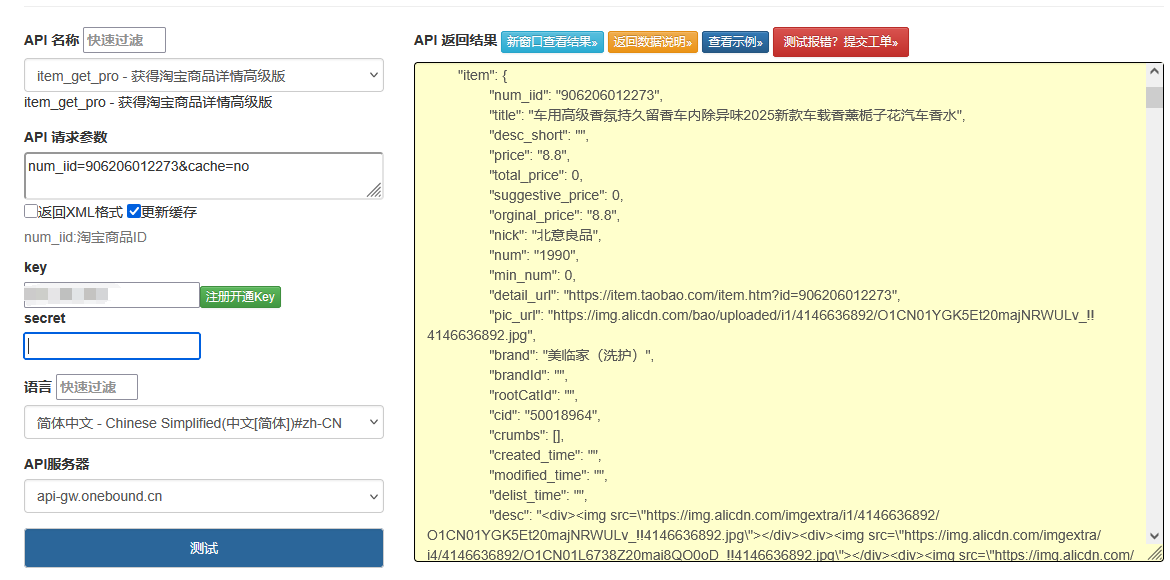Click the 查看示例 button
The height and width of the screenshot is (580, 1170).
736,42
